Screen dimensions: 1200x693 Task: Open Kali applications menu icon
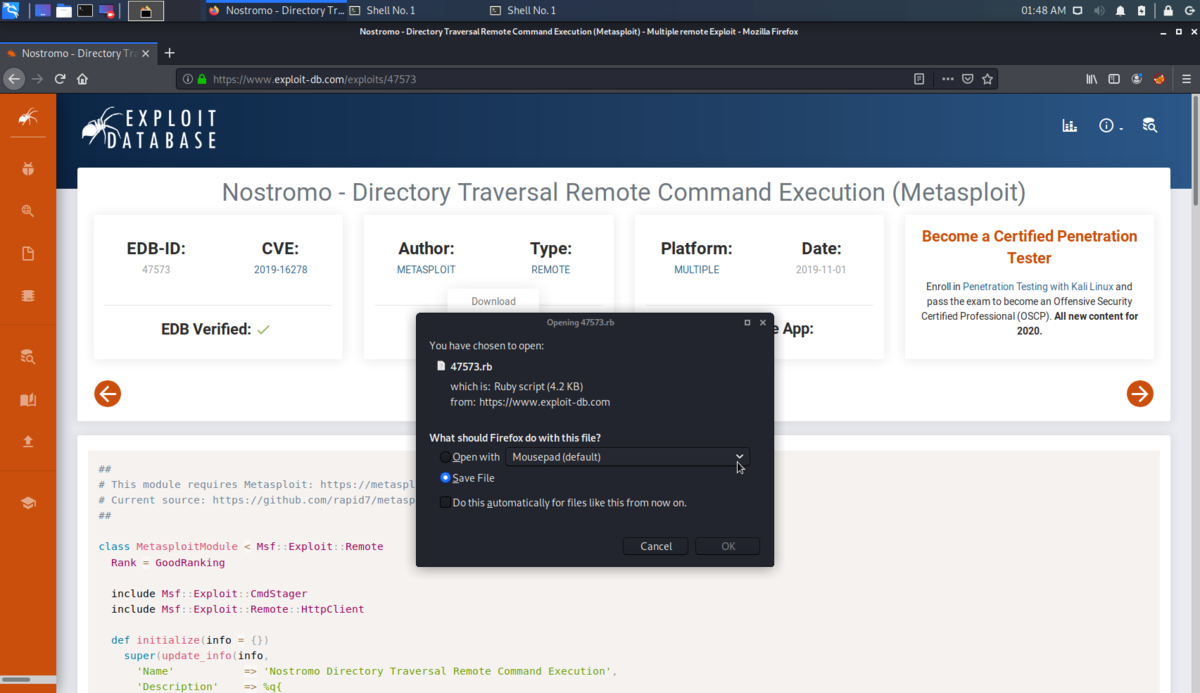(12, 11)
